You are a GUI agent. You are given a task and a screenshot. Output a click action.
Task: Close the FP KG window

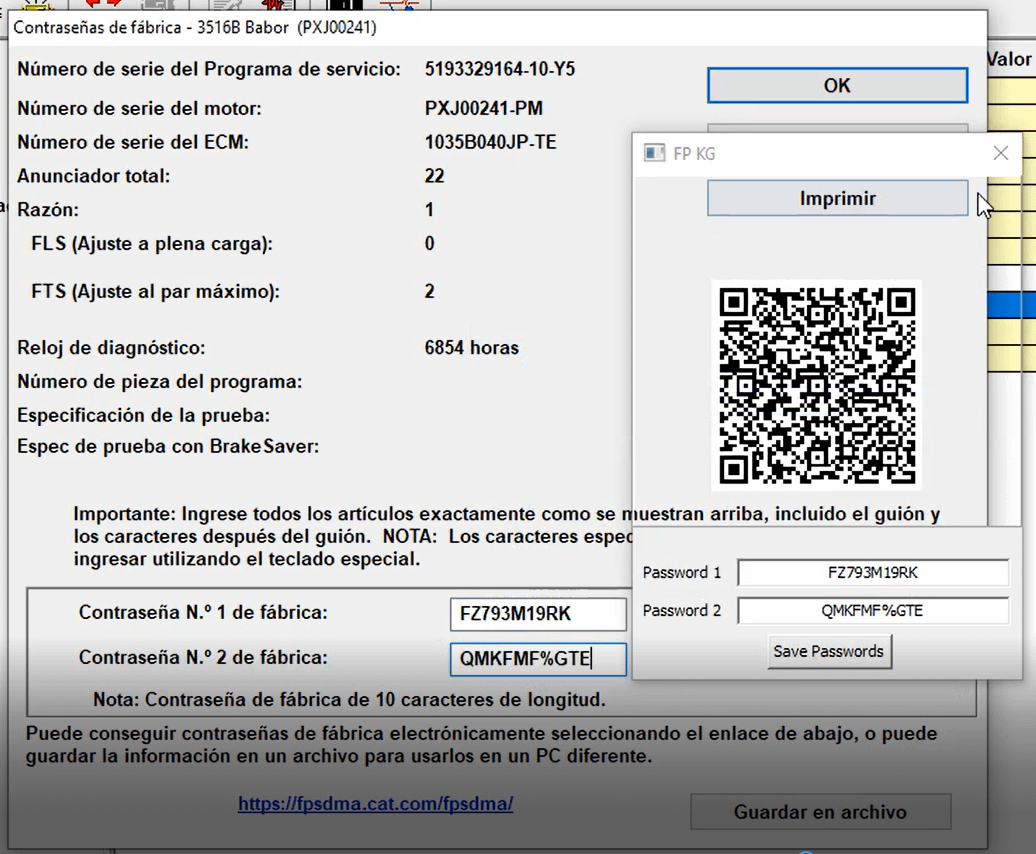click(1000, 152)
